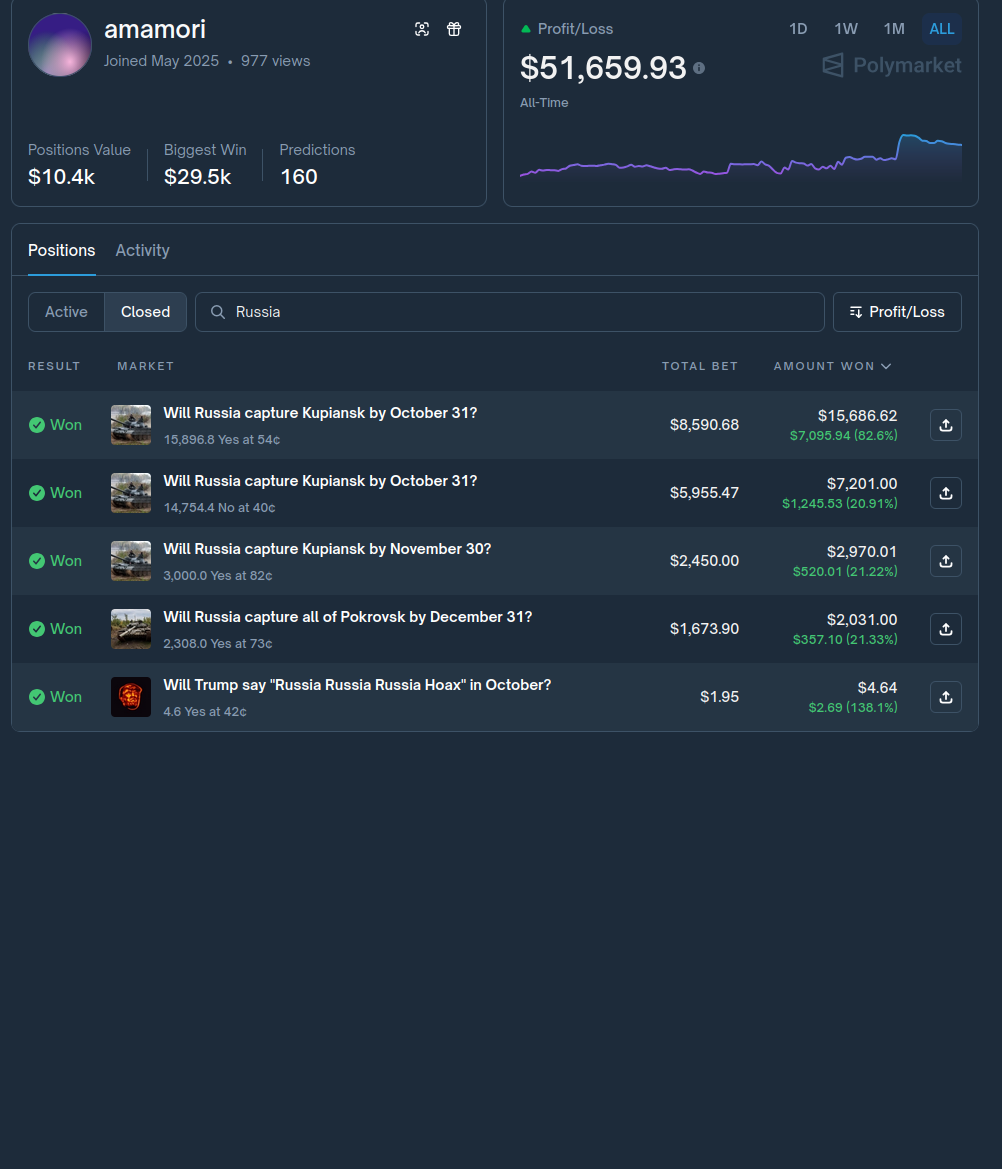Image resolution: width=1002 pixels, height=1169 pixels.
Task: Sort by the Amount Won column chevron
Action: click(x=886, y=366)
